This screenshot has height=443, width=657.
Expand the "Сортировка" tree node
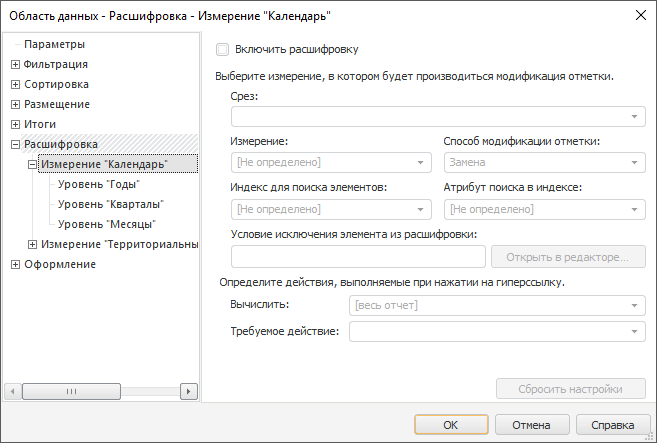15,84
